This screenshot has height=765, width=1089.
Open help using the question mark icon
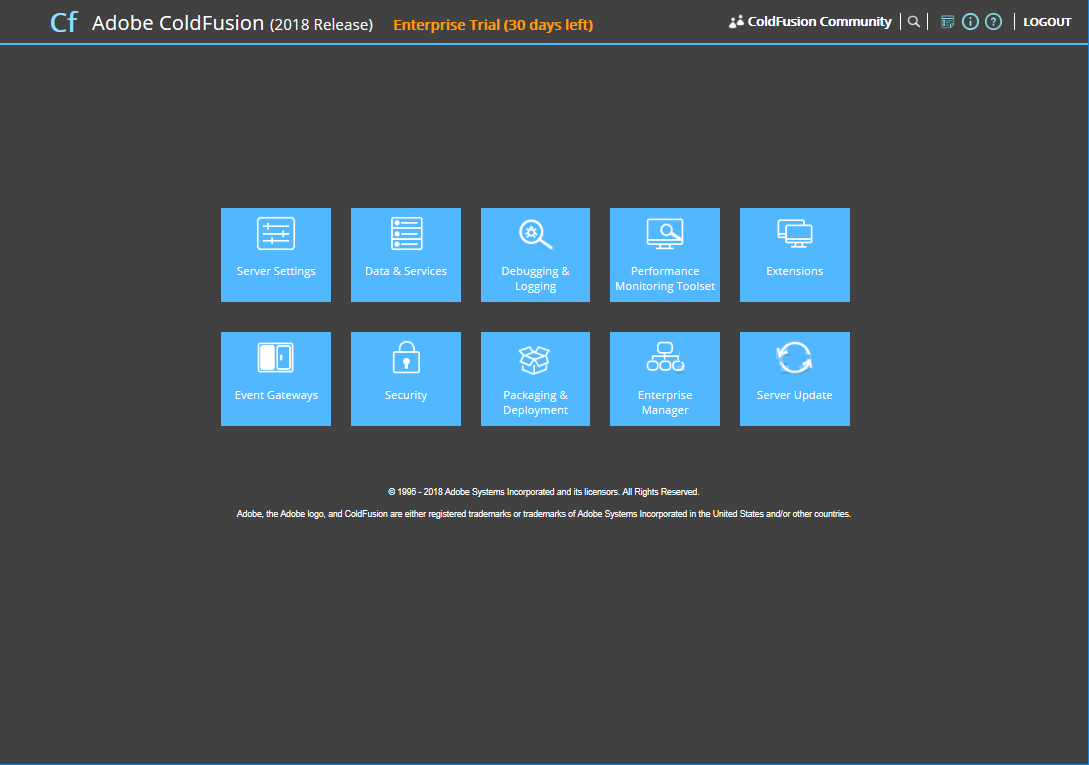993,21
